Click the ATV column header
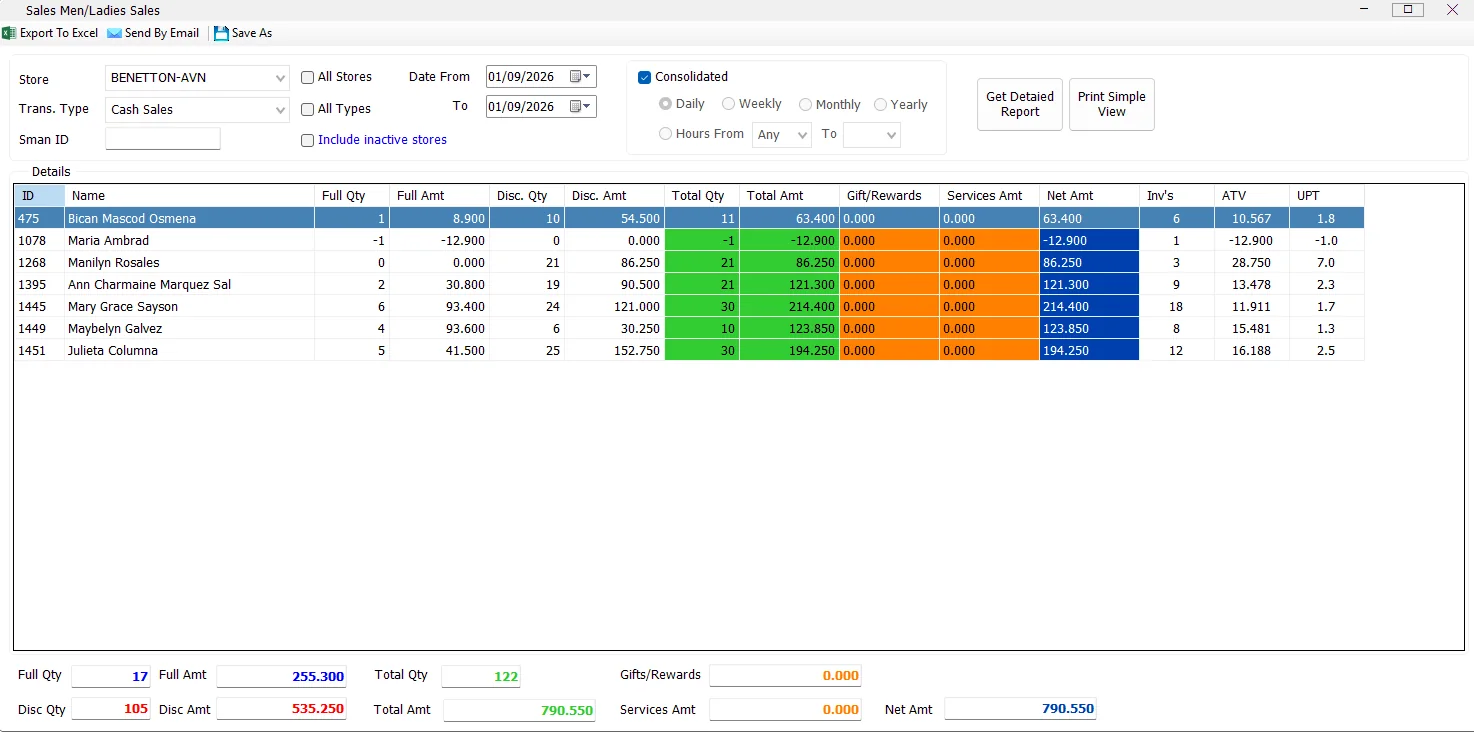Viewport: 1474px width, 732px height. click(1252, 196)
